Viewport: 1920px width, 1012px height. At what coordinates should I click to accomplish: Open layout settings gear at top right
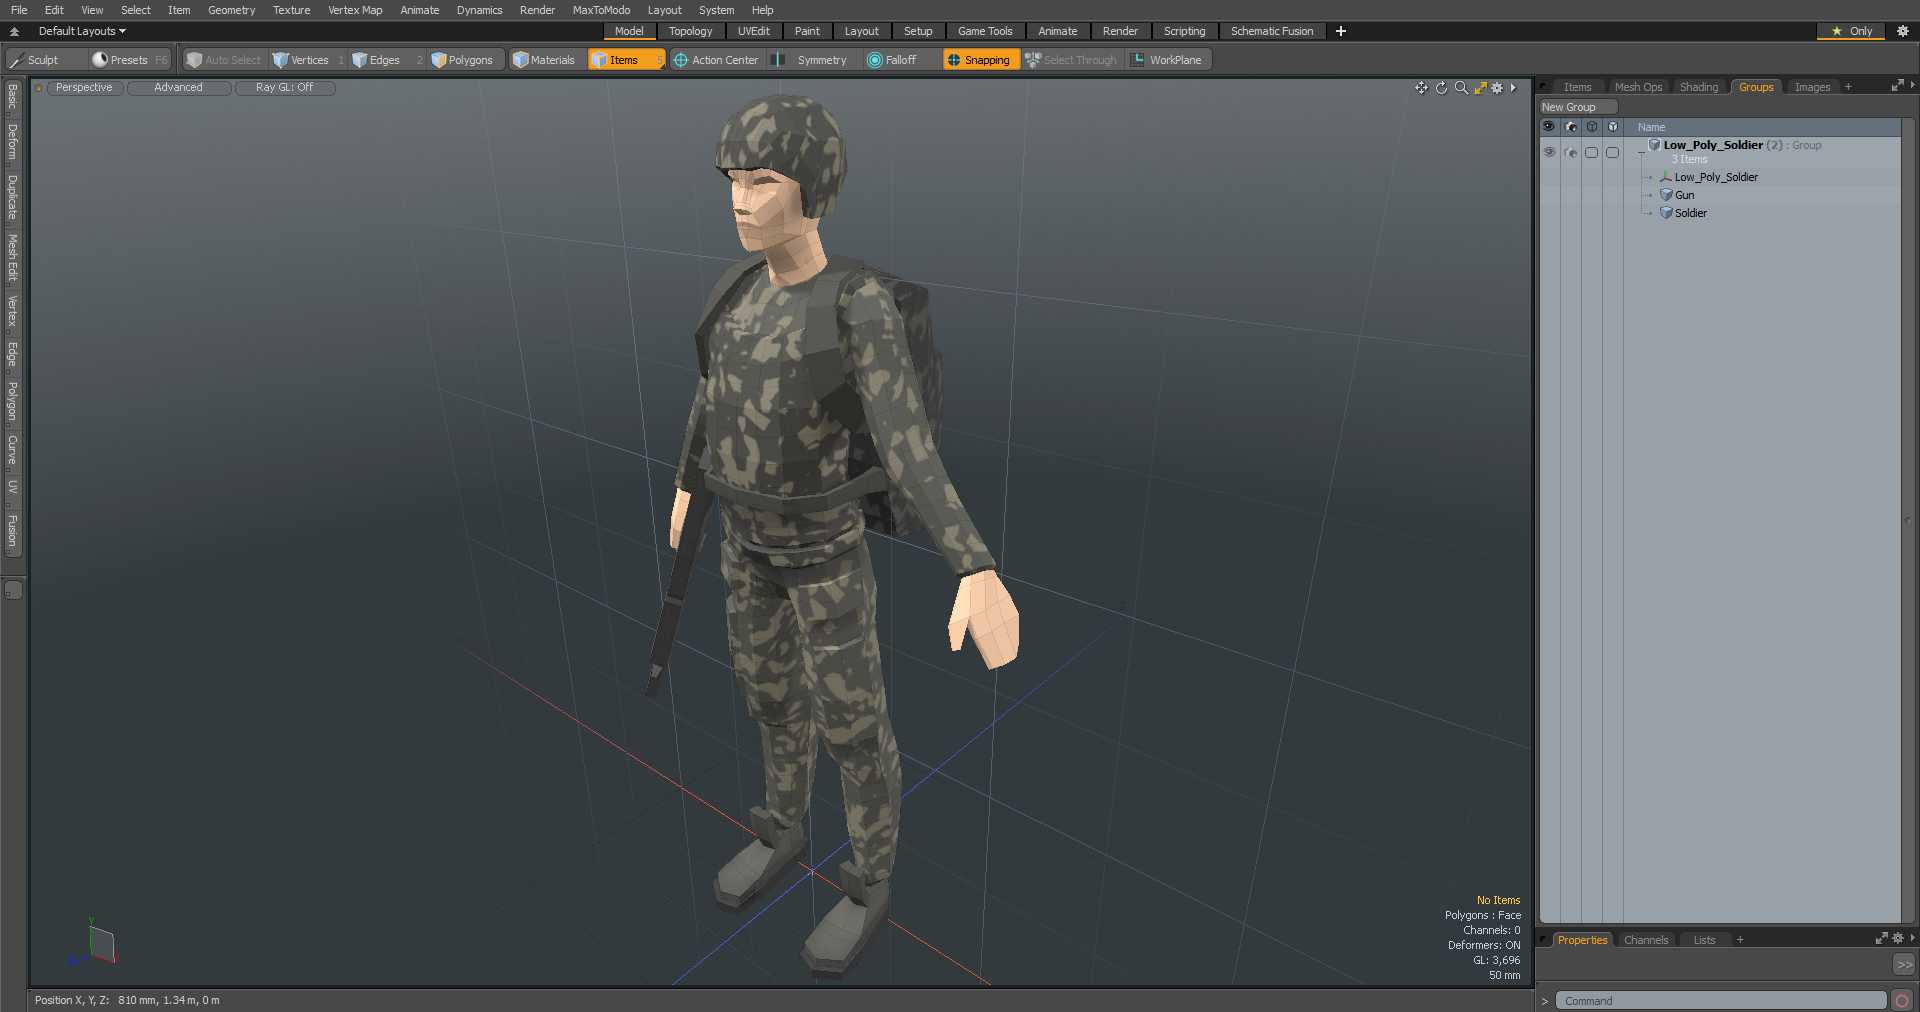pos(1903,31)
